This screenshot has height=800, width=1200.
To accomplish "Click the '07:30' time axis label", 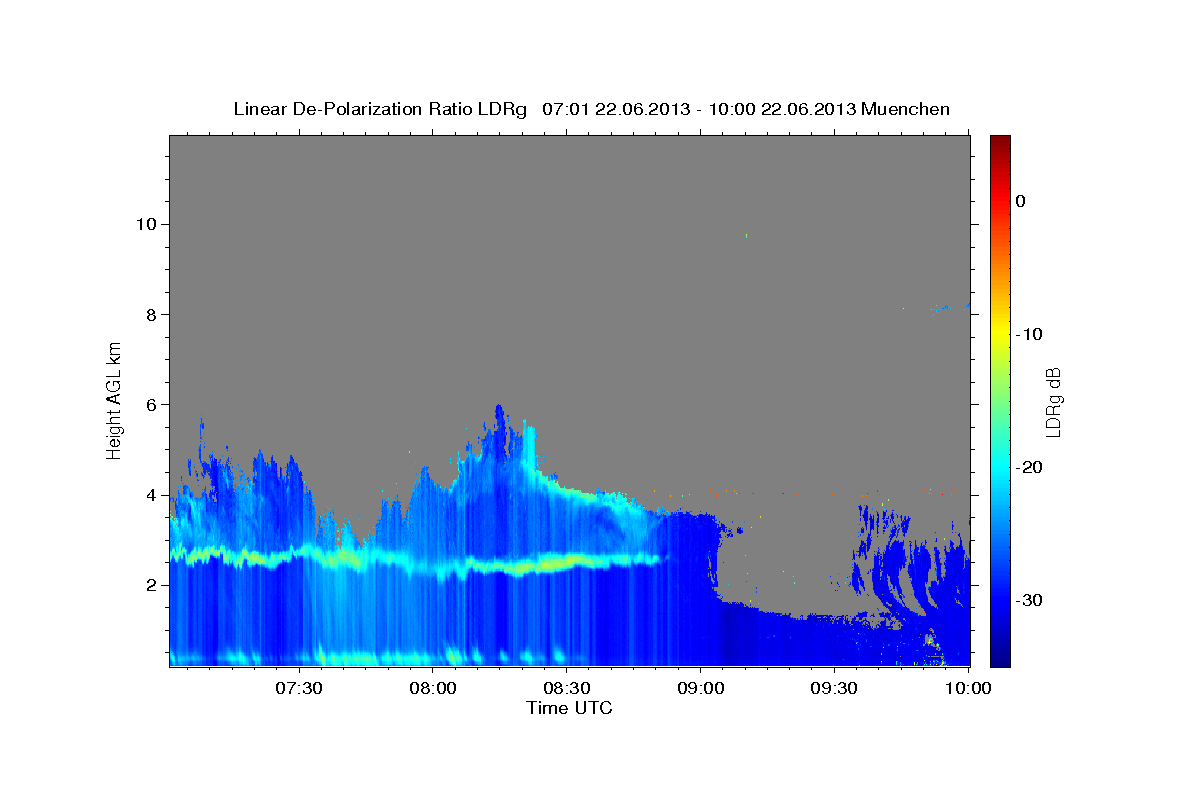I will pos(298,688).
